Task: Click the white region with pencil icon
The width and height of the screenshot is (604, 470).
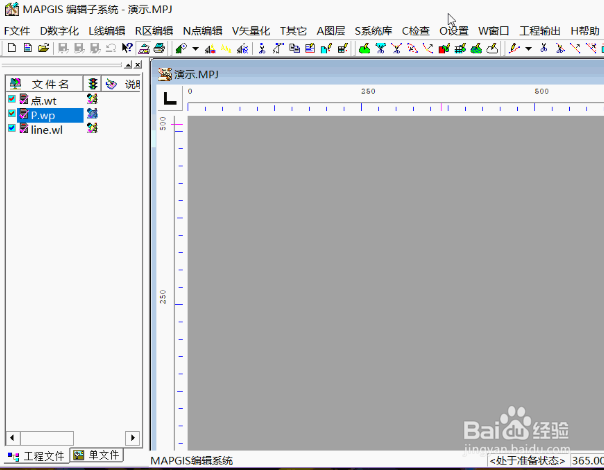Action: coord(492,49)
